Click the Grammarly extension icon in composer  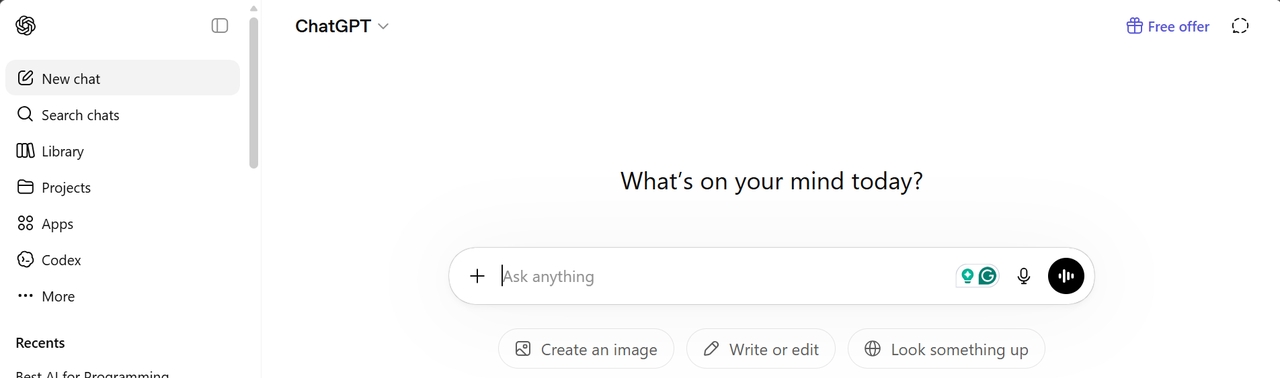coord(988,276)
